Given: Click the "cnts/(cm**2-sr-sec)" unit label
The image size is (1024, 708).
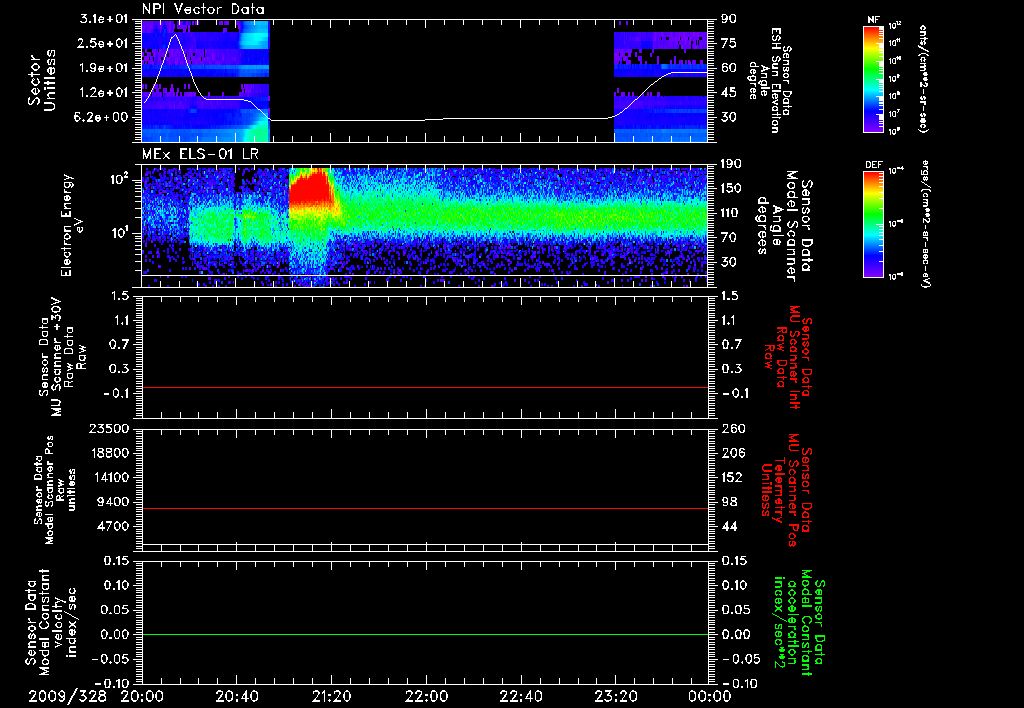Looking at the screenshot, I should (x=922, y=79).
